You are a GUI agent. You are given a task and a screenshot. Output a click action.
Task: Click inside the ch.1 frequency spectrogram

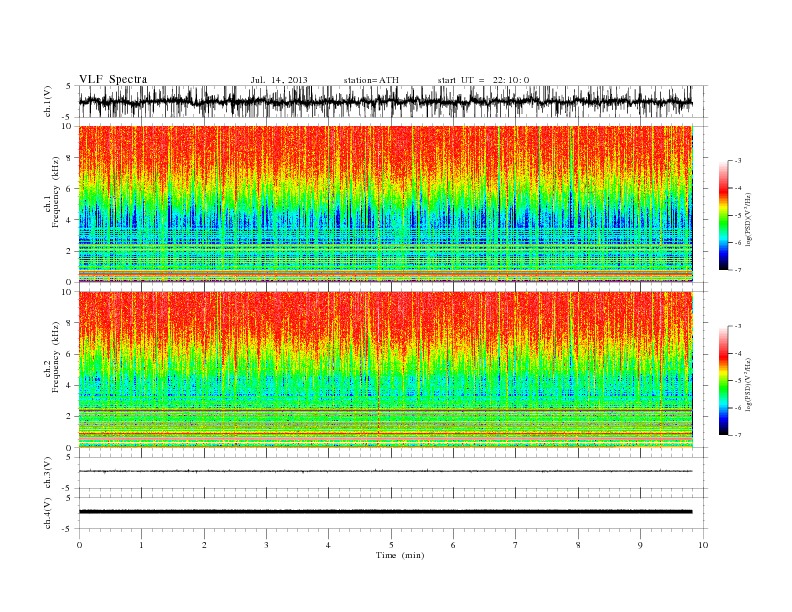click(x=385, y=204)
